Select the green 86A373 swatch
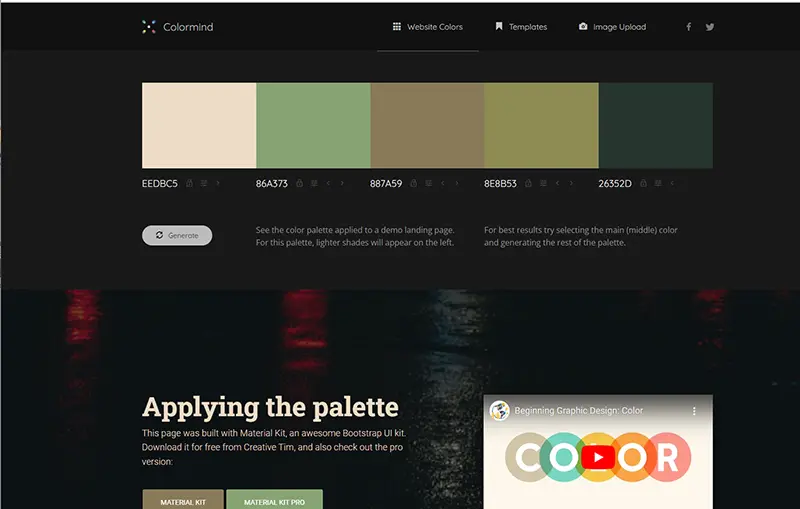800x509 pixels. (313, 125)
